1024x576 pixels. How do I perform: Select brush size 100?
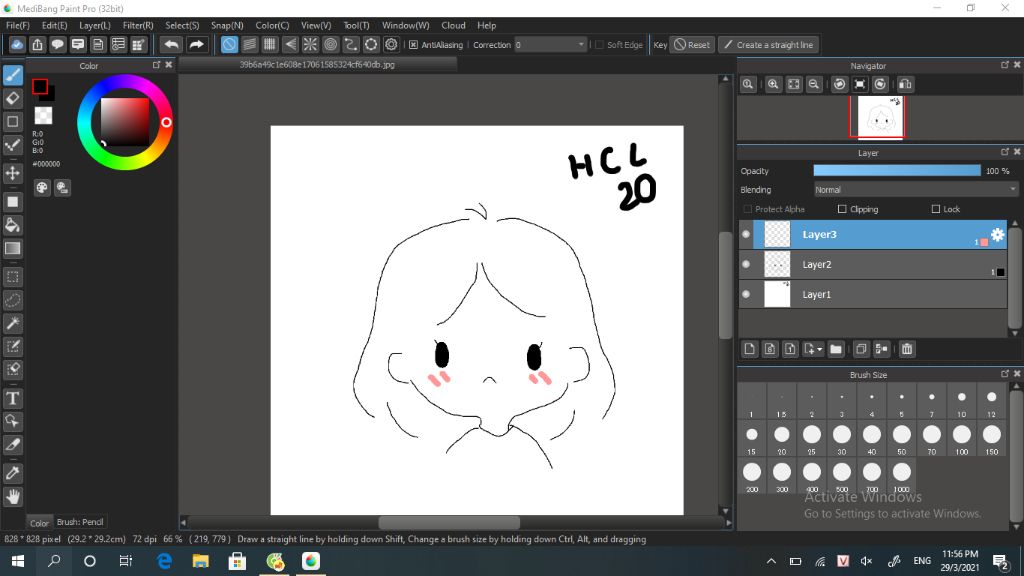coord(961,440)
